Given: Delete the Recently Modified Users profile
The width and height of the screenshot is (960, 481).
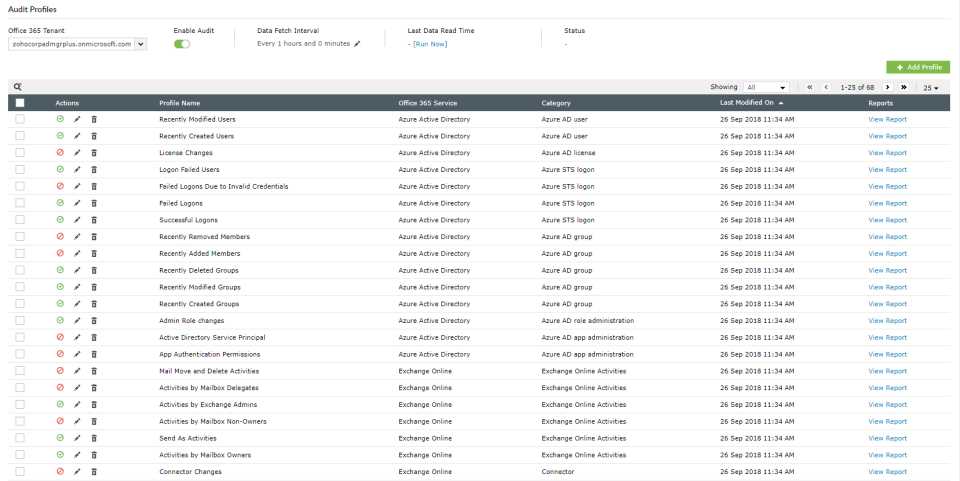Looking at the screenshot, I should click(x=94, y=119).
